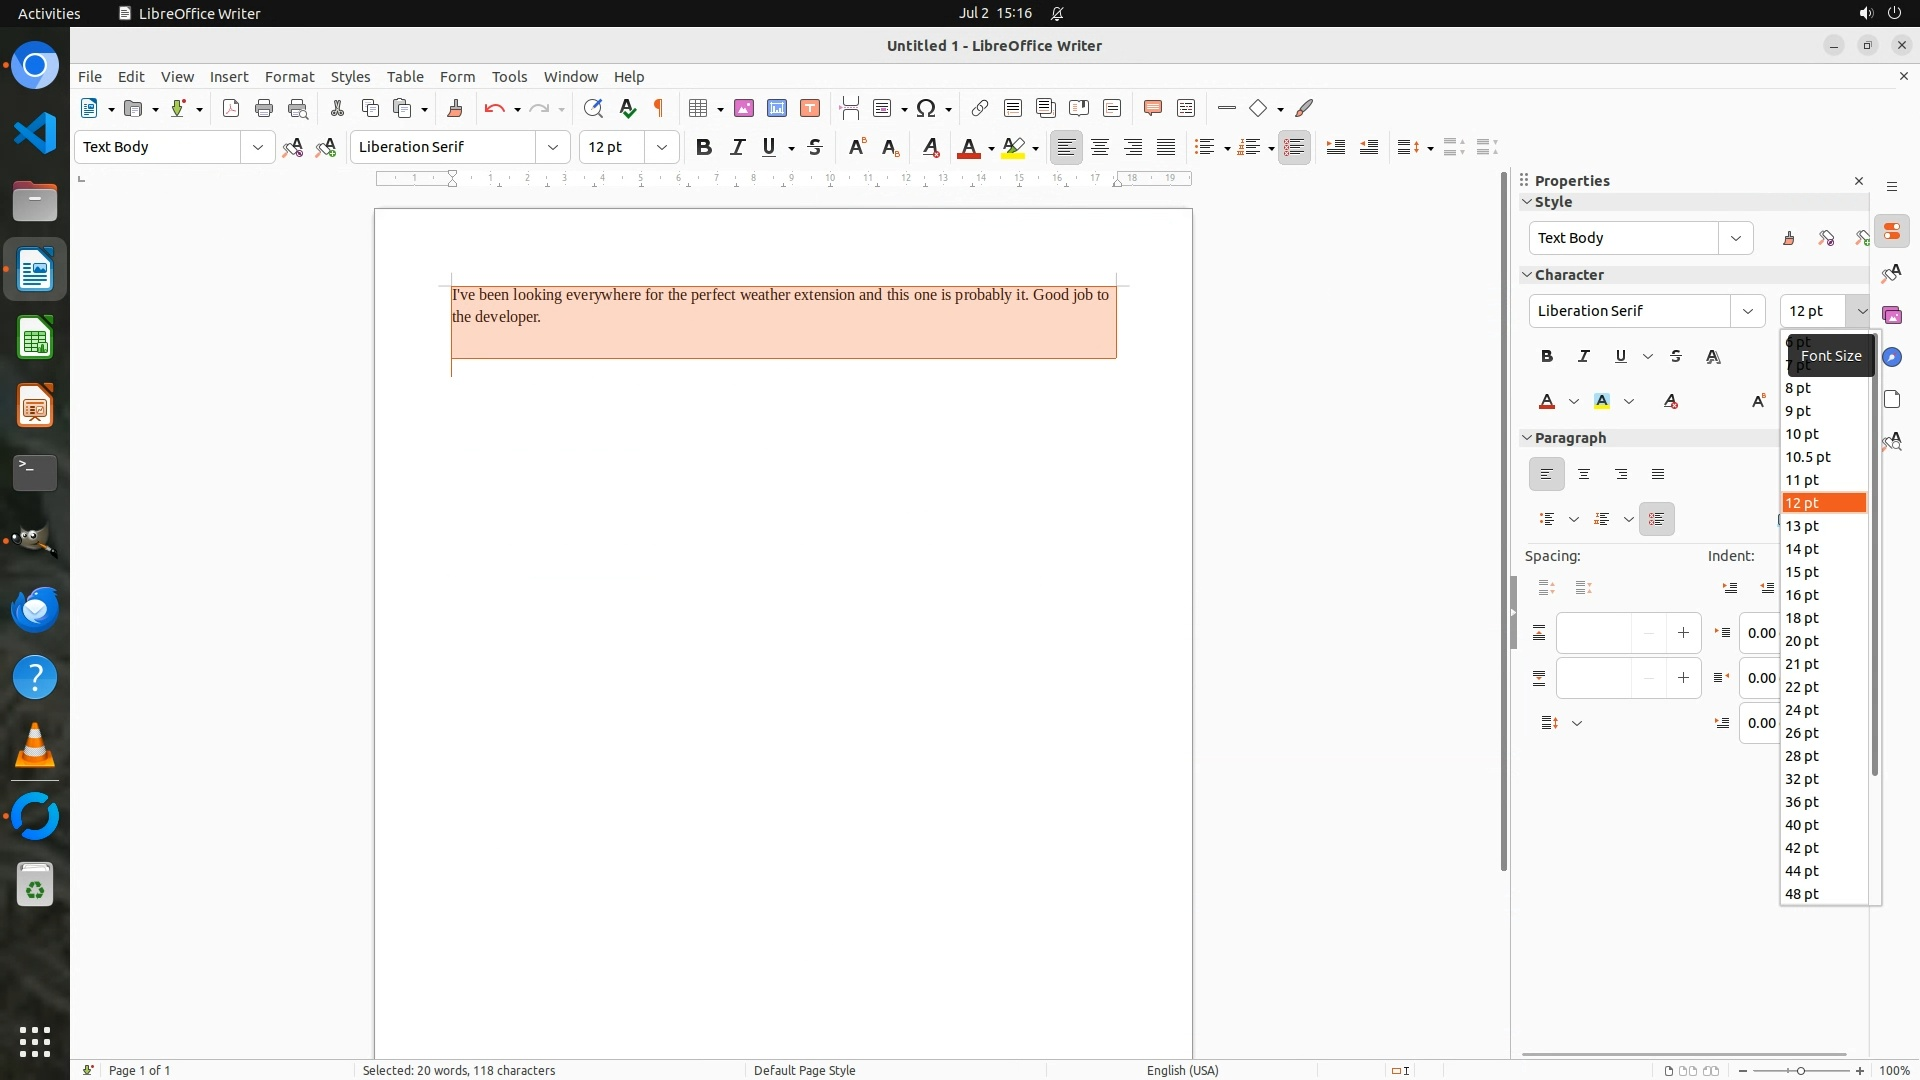Collapse the Paragraph section in sidebar
1920x1080 pixels.
click(1527, 438)
